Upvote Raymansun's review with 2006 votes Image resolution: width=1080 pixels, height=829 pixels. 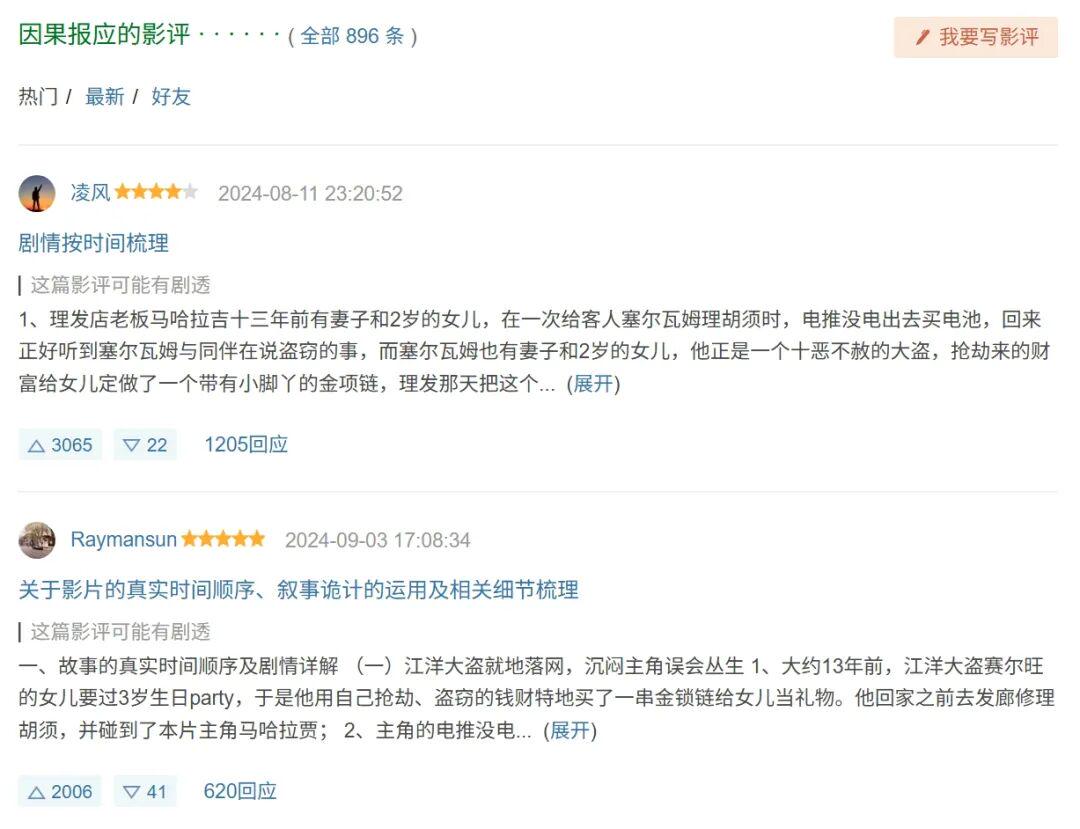point(60,792)
